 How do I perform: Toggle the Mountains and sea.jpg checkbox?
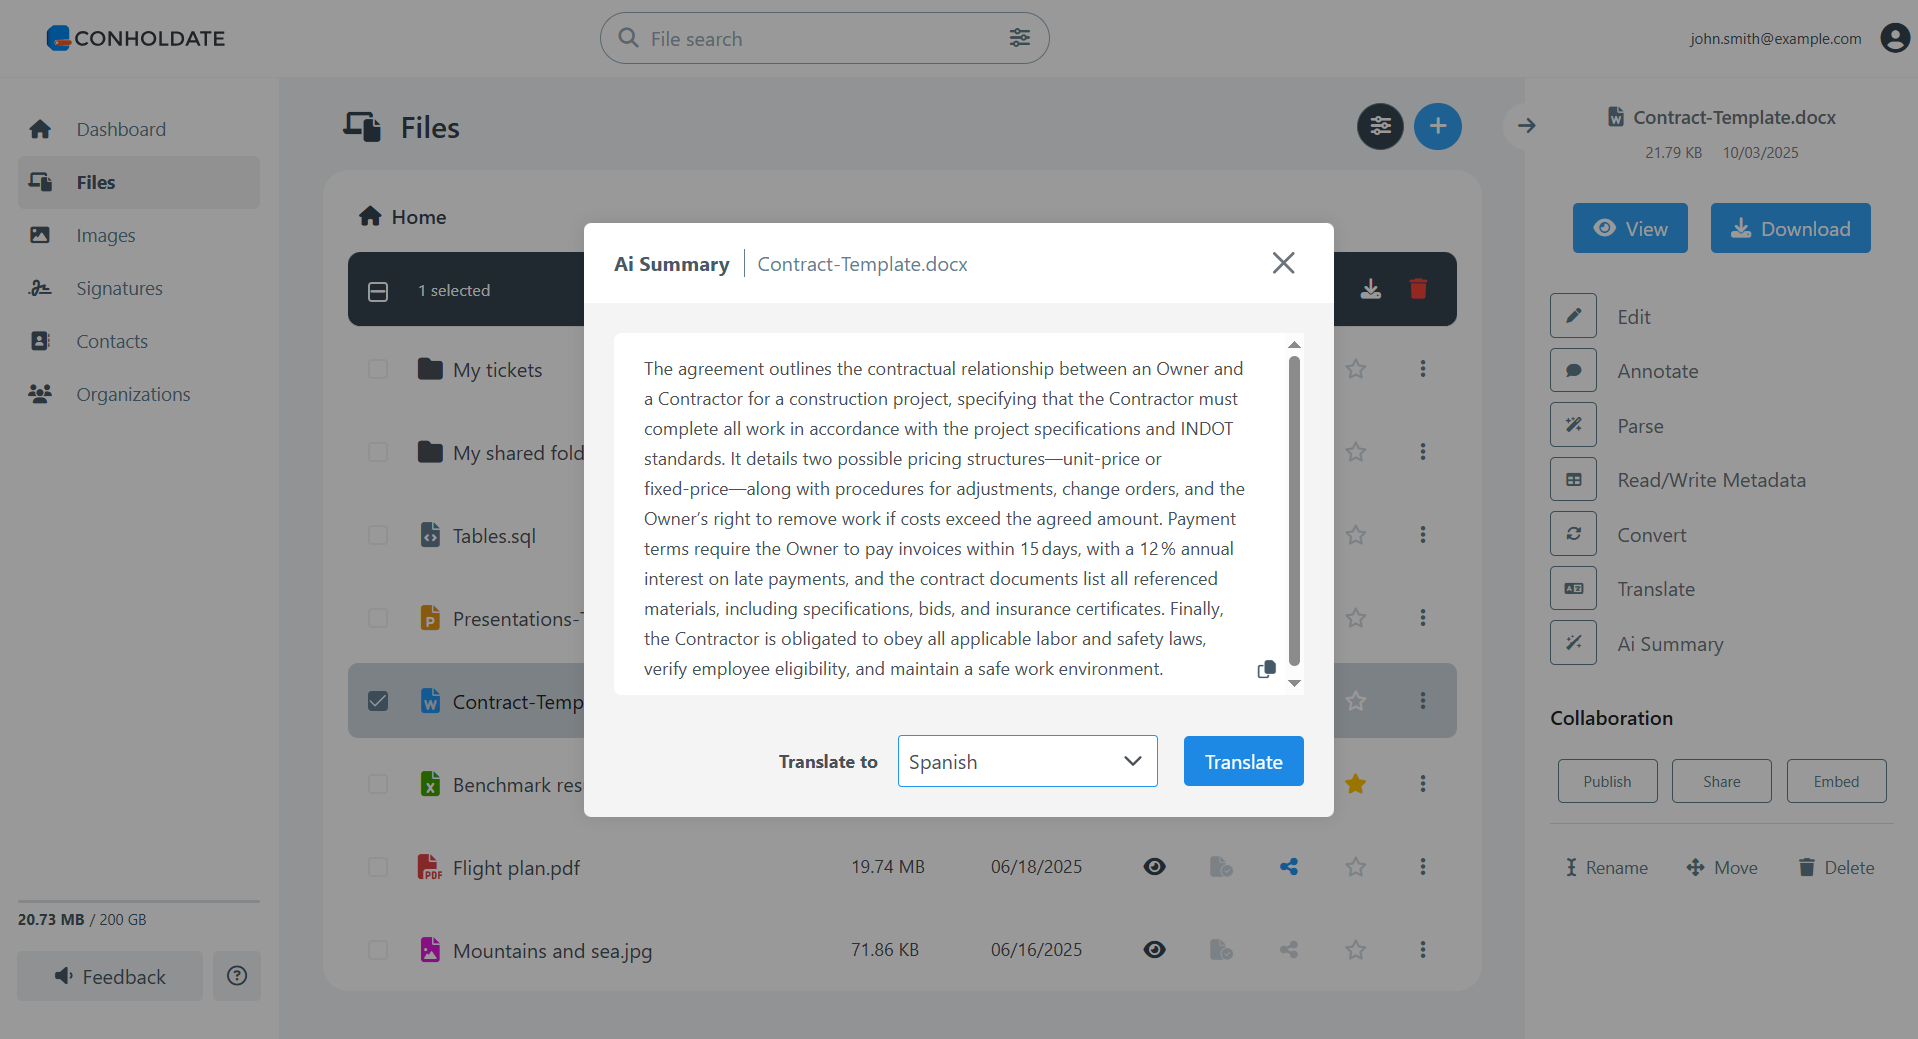(378, 950)
